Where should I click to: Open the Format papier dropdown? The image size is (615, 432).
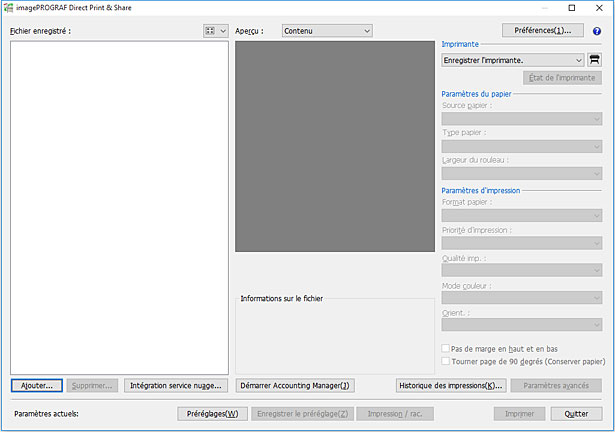coord(521,214)
